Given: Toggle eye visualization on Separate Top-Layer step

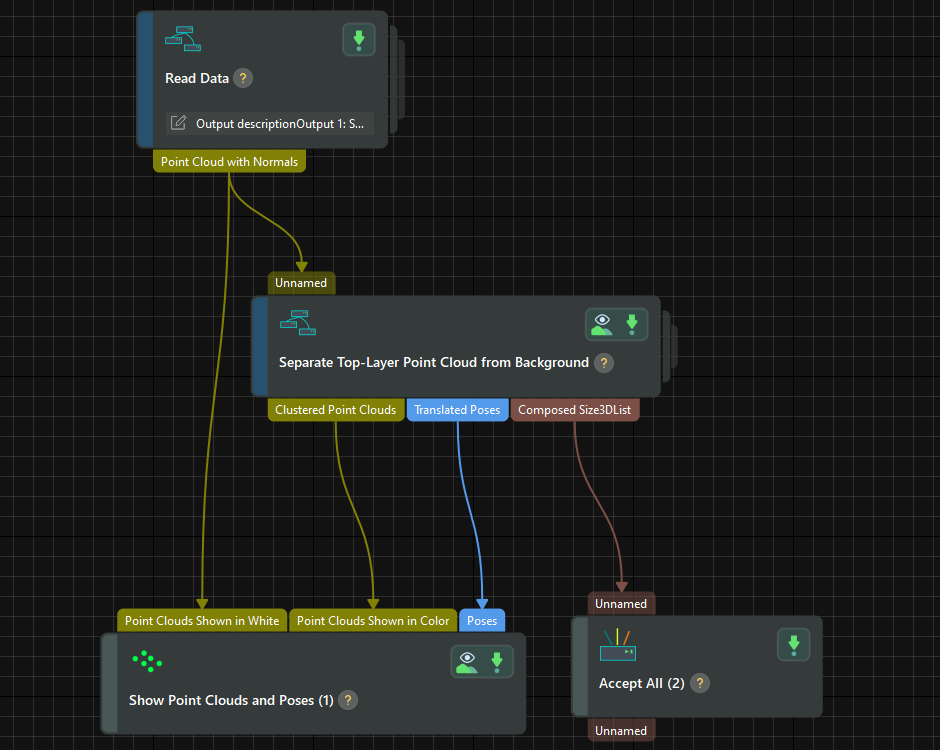Looking at the screenshot, I should [x=602, y=324].
